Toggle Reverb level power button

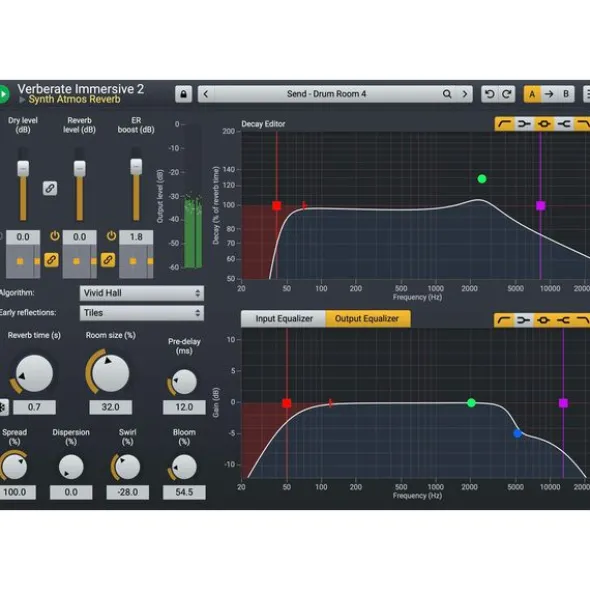[55, 236]
